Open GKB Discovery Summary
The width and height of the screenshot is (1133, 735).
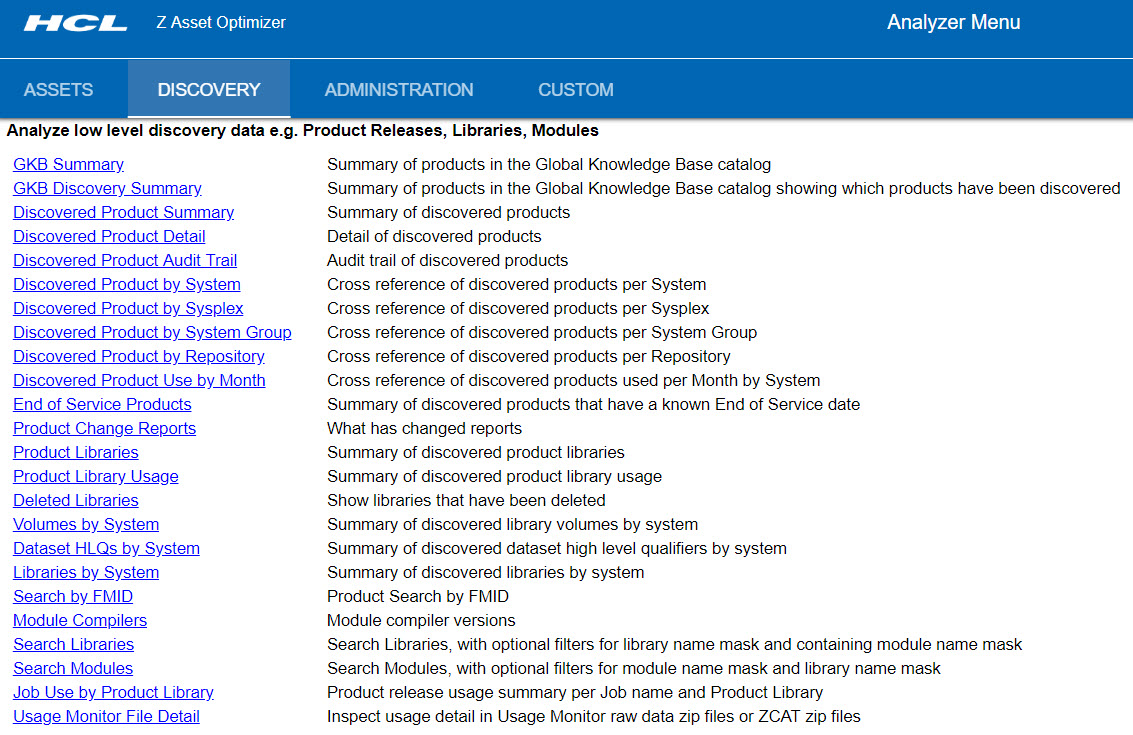pos(107,188)
